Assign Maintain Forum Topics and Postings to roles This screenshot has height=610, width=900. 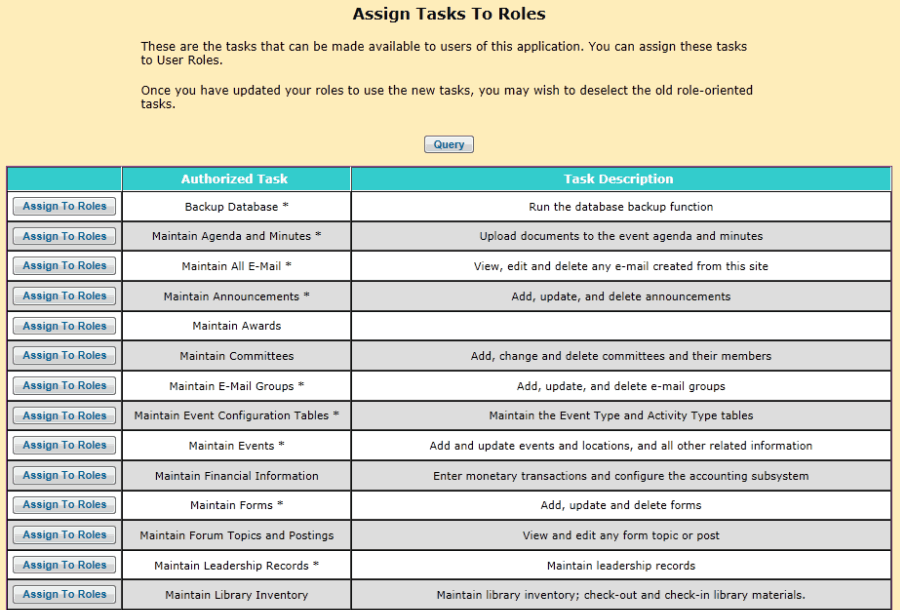[x=64, y=535]
